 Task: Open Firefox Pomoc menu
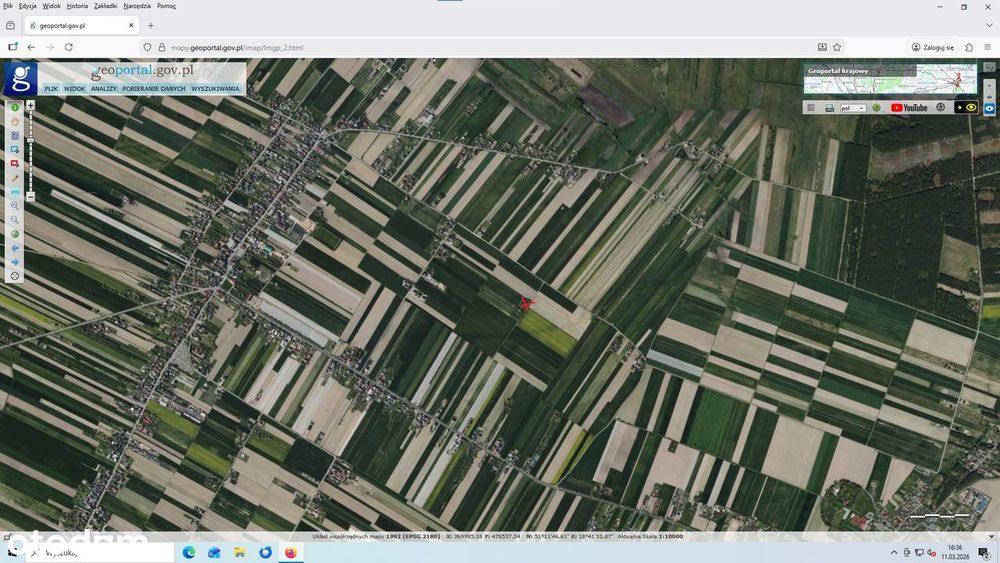tap(166, 6)
